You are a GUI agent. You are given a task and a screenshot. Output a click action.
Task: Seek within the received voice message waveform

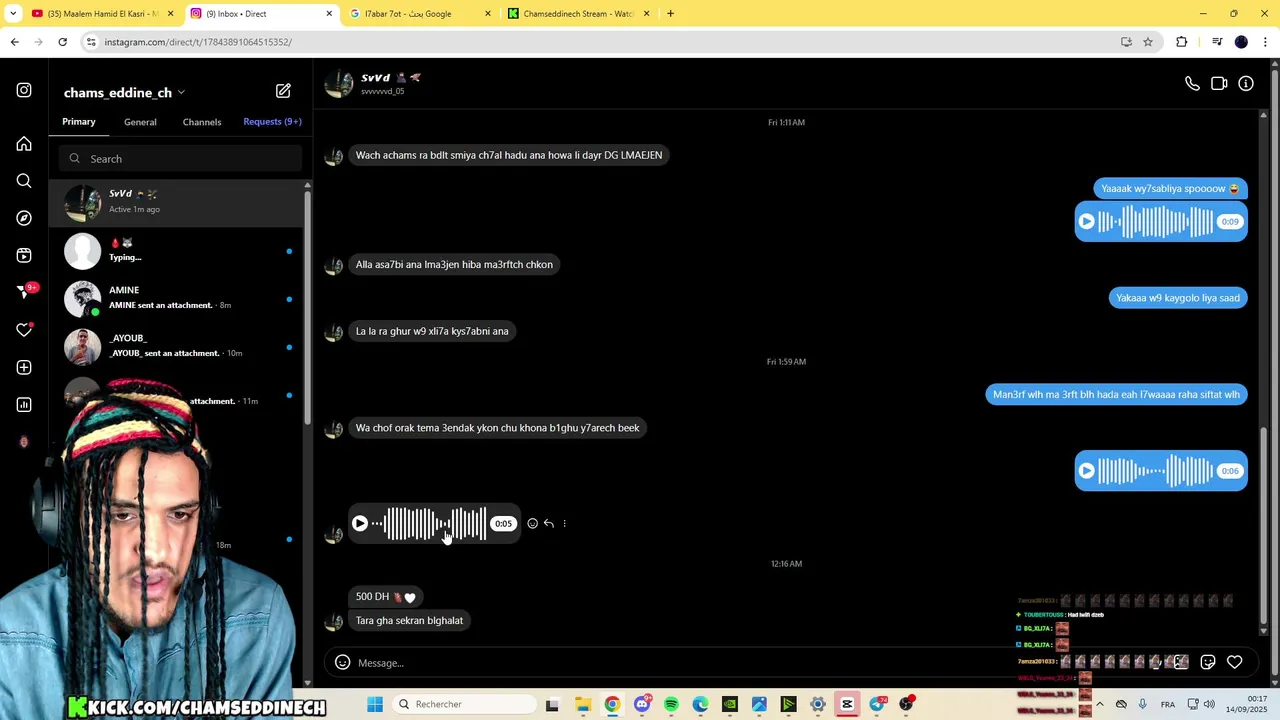tap(429, 523)
